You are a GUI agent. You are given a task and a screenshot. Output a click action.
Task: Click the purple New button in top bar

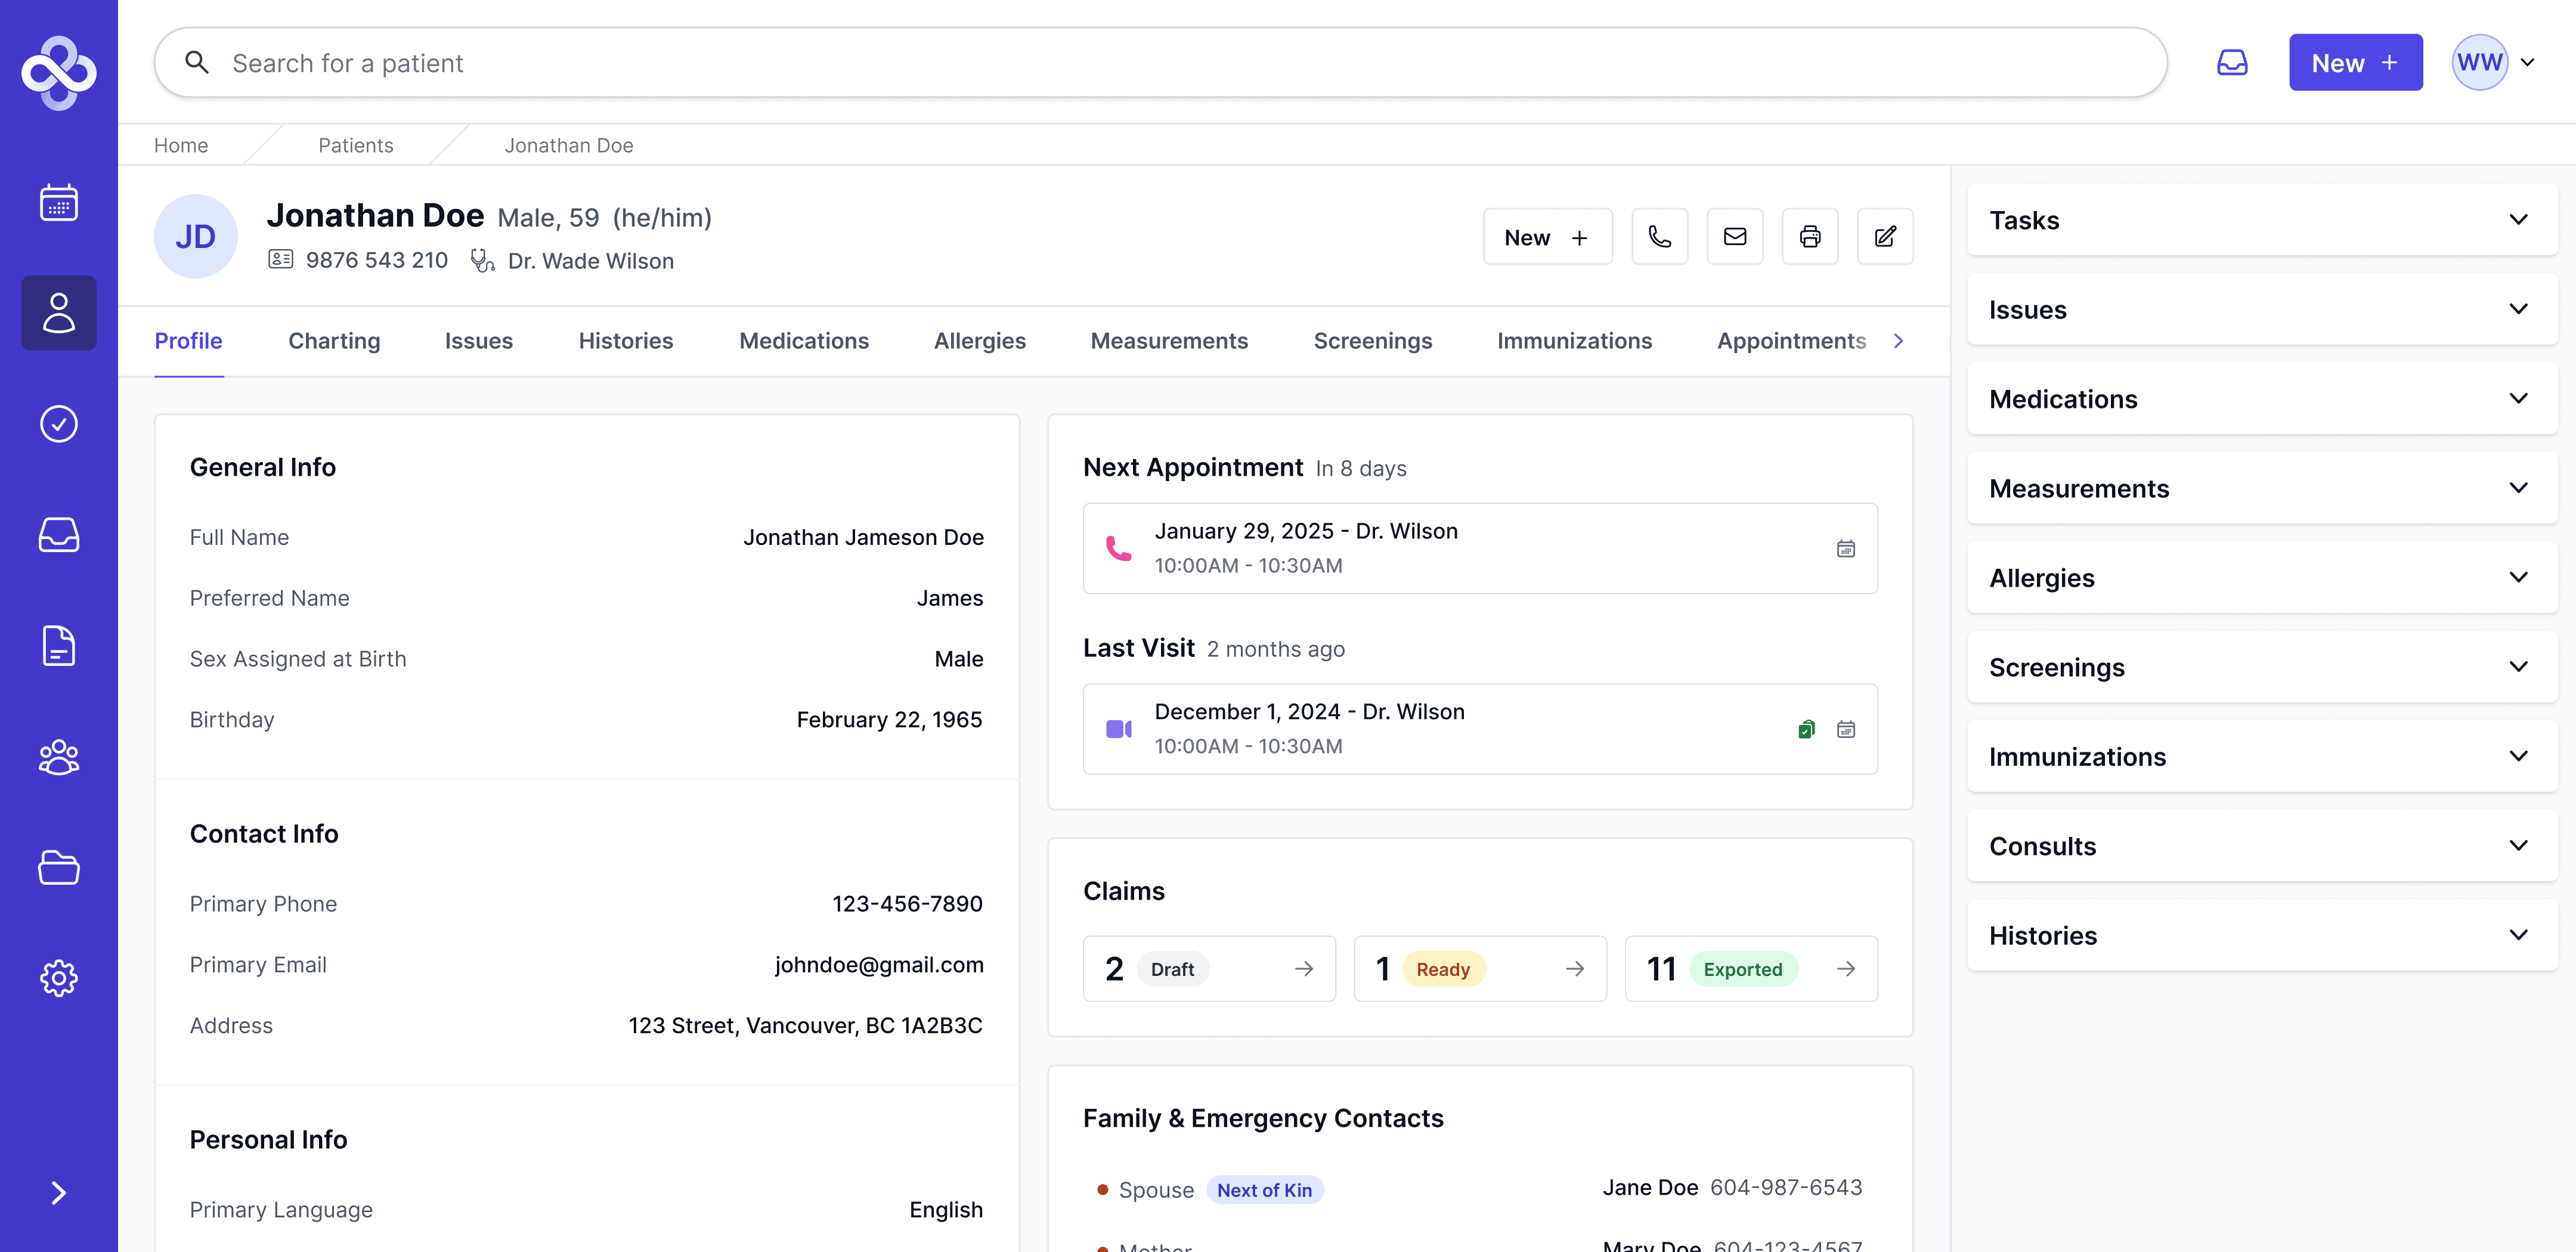tap(2354, 63)
